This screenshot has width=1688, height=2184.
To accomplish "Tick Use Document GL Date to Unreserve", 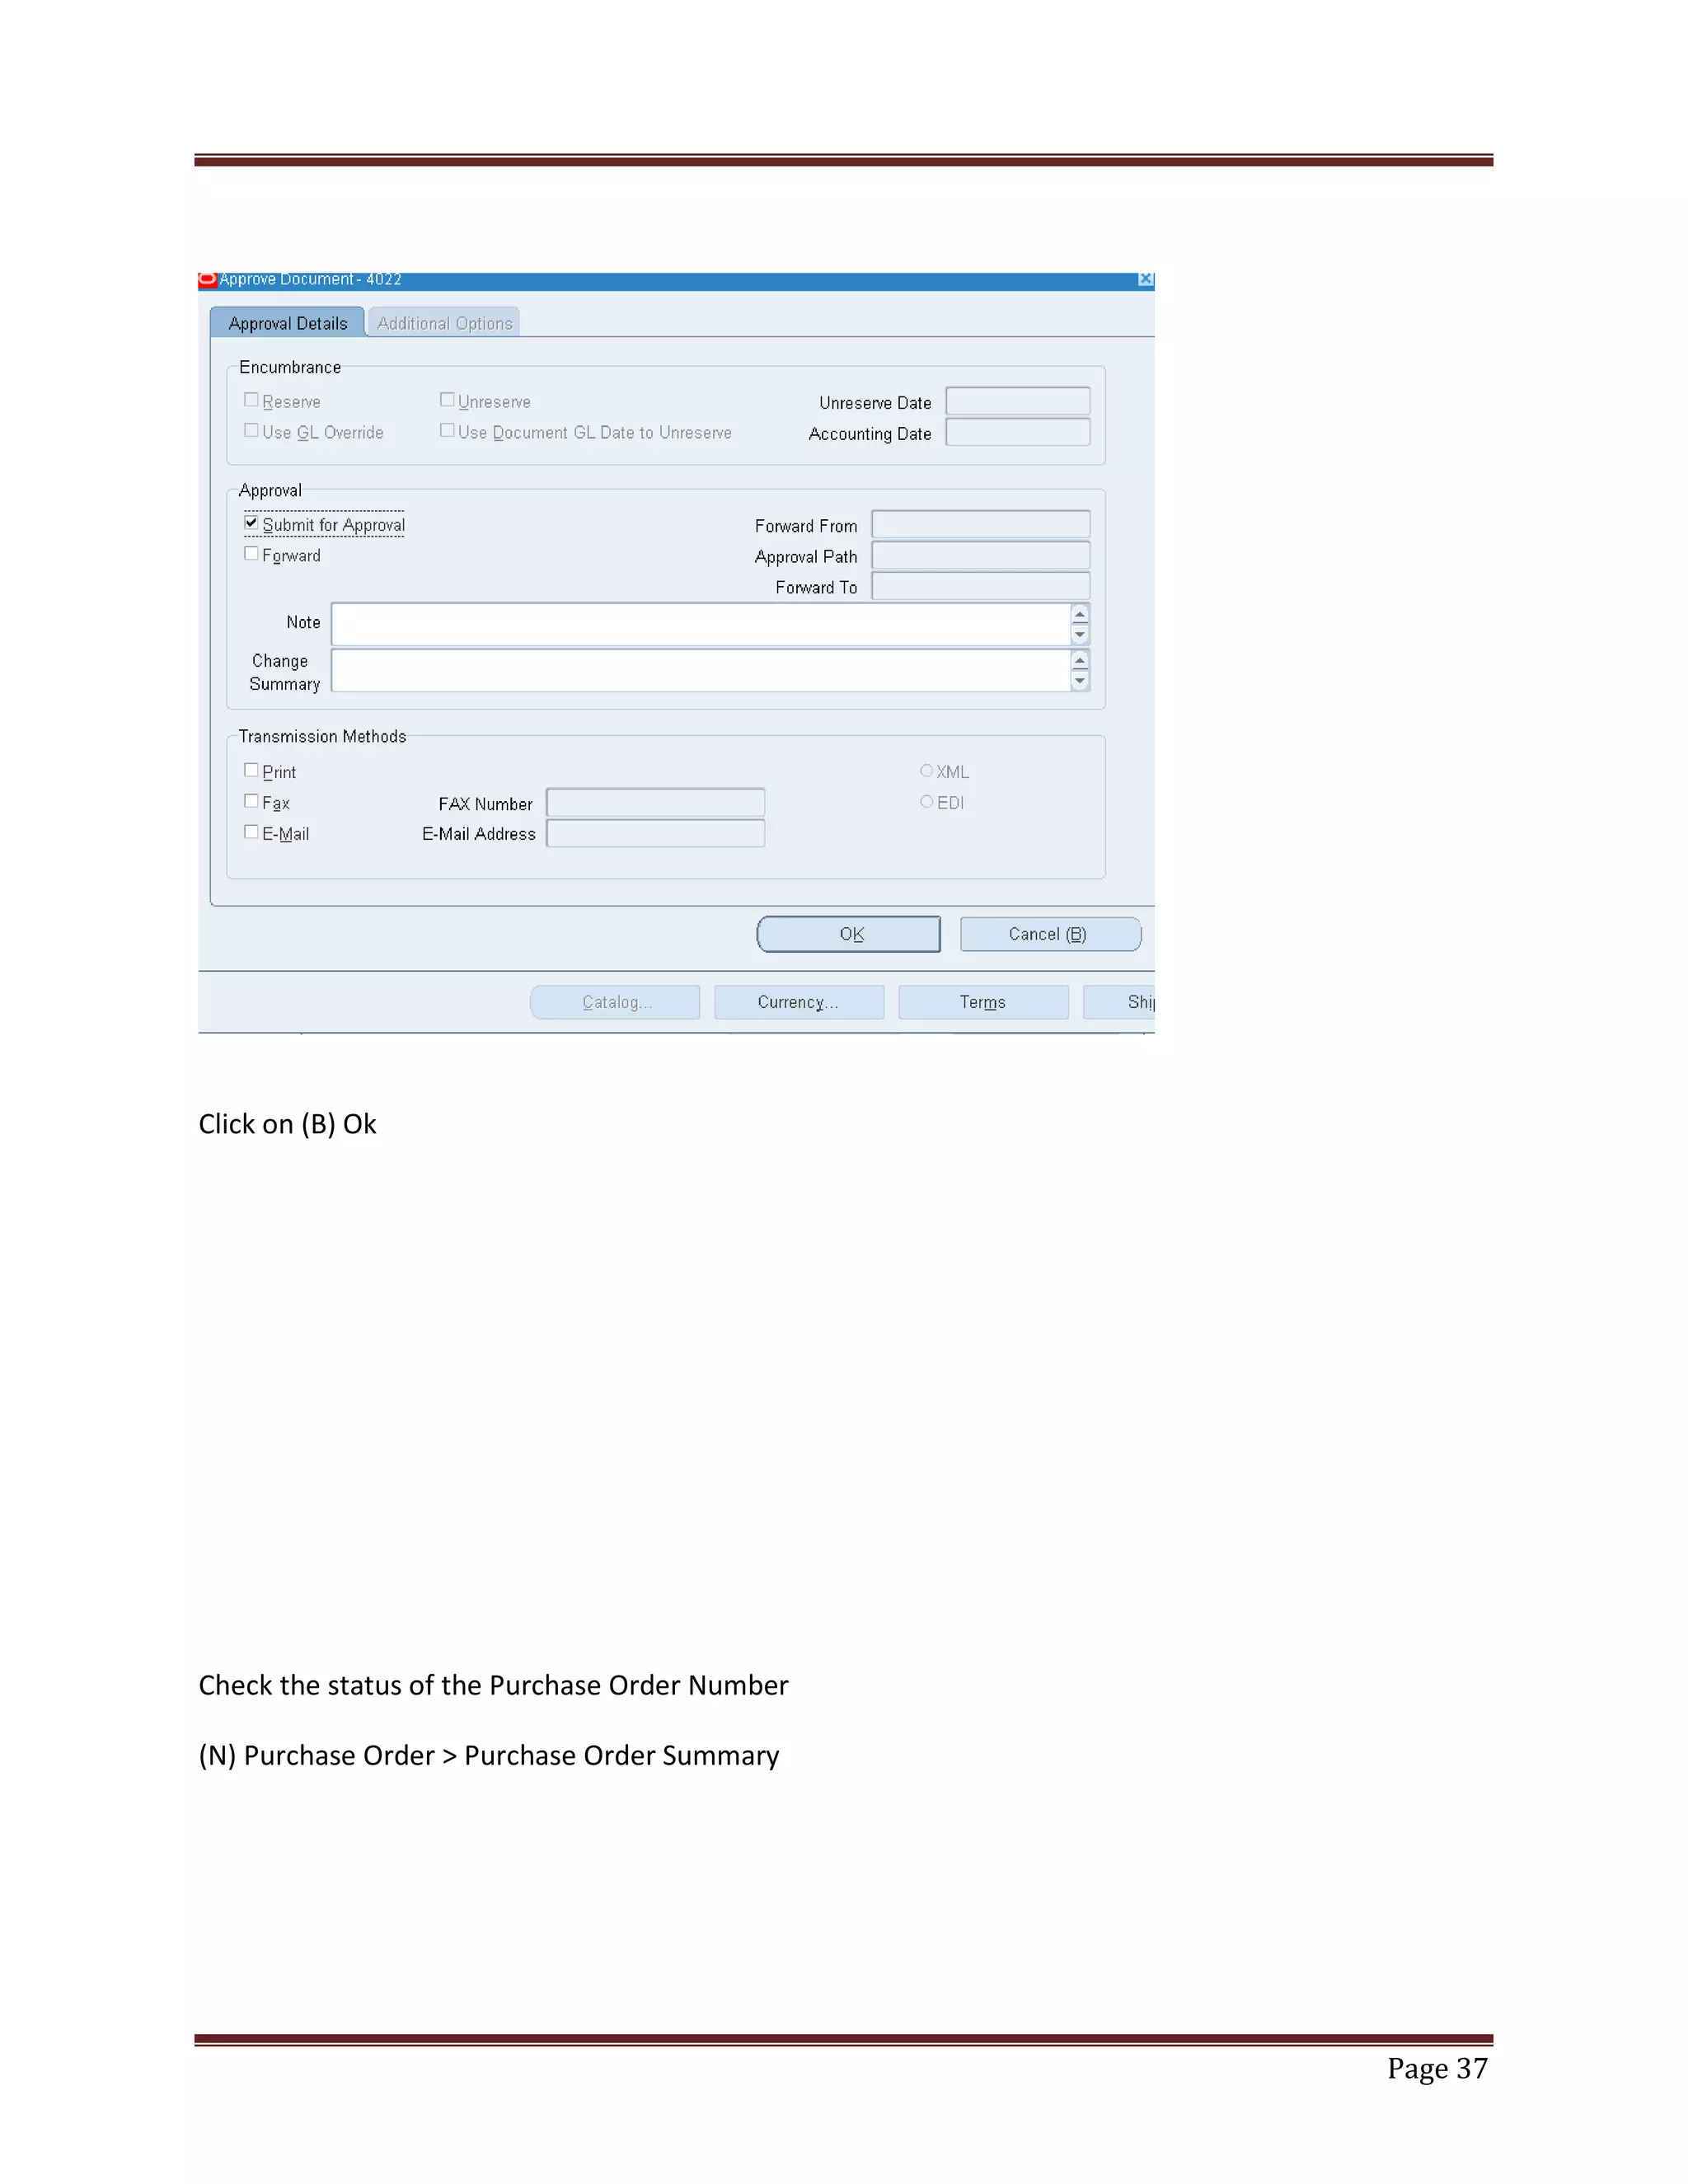I will pos(447,431).
